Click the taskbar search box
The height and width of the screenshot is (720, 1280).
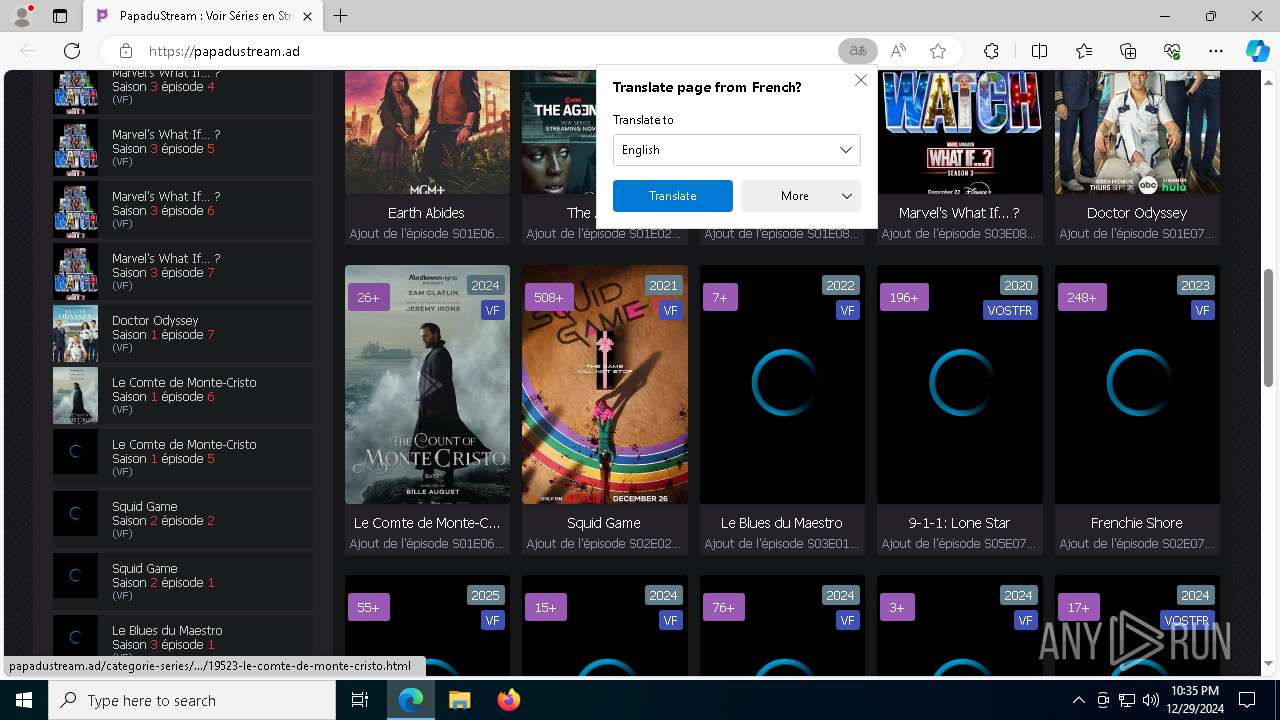(x=192, y=700)
